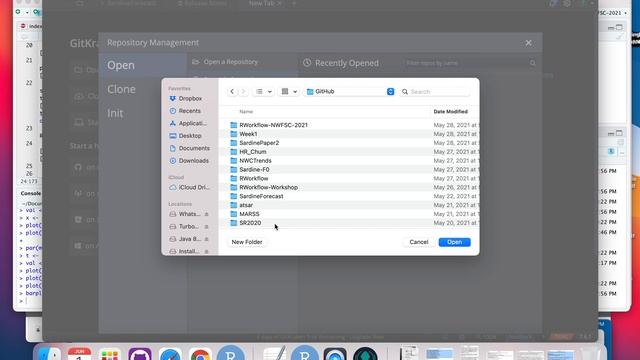This screenshot has height=360, width=640.
Task: Eject the Java 8... volume
Action: pyautogui.click(x=207, y=239)
